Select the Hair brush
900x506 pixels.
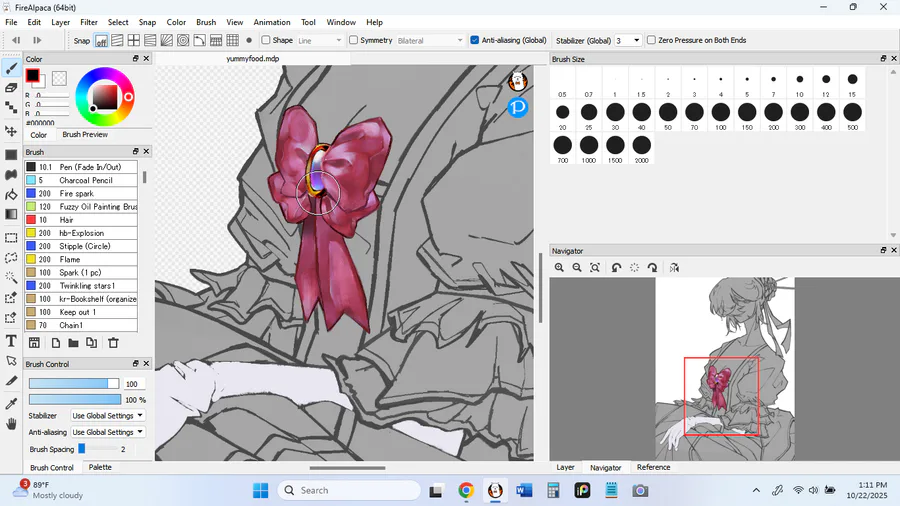click(81, 220)
